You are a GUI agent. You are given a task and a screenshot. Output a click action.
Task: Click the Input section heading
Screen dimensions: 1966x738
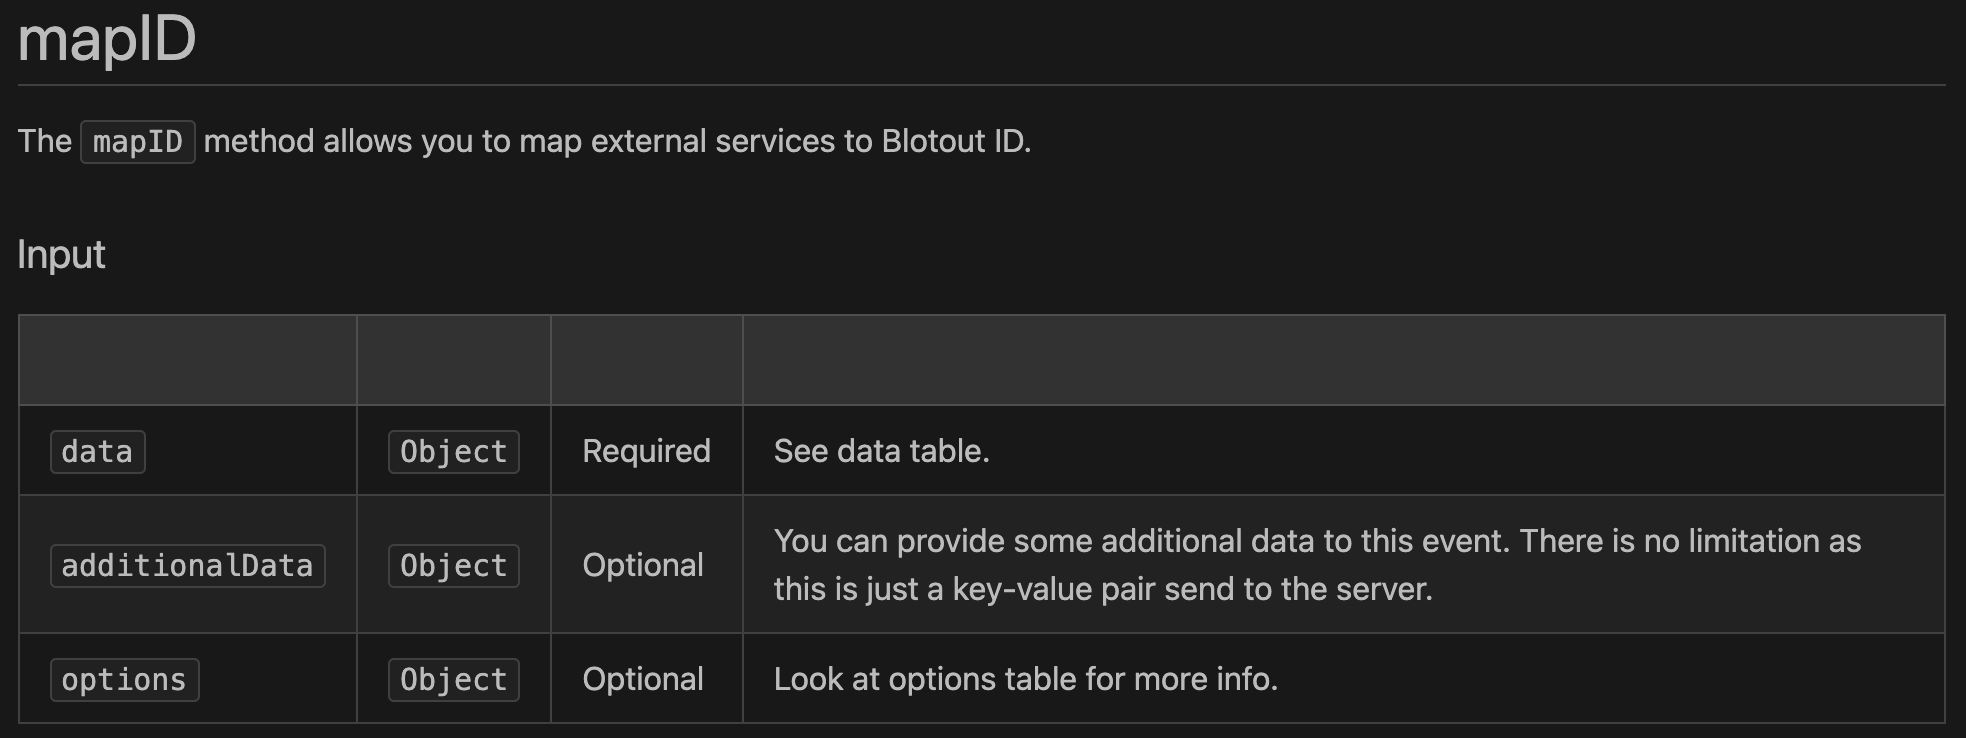point(61,255)
